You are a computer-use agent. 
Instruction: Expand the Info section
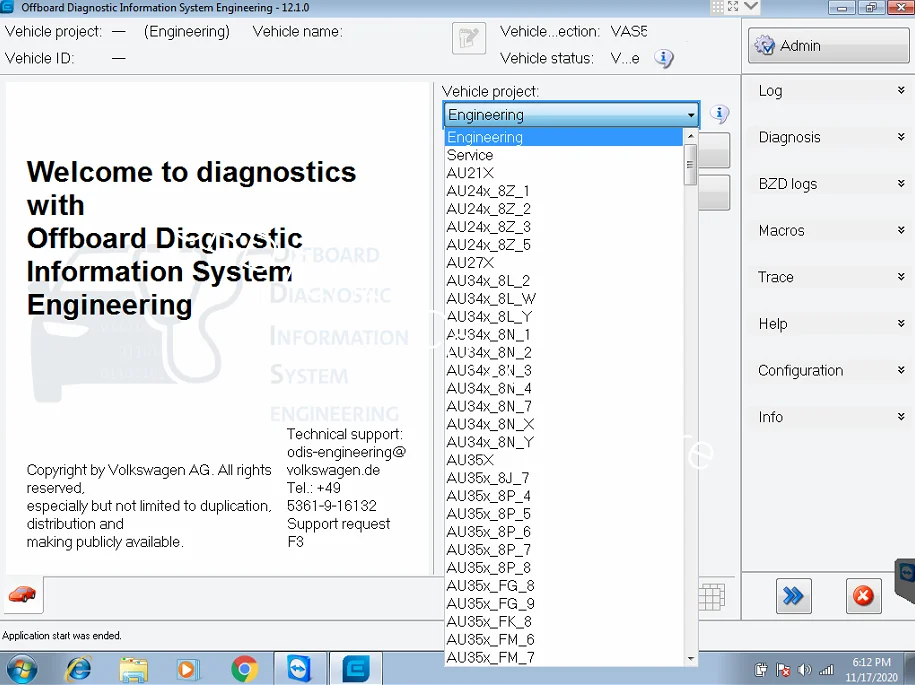pyautogui.click(x=828, y=417)
